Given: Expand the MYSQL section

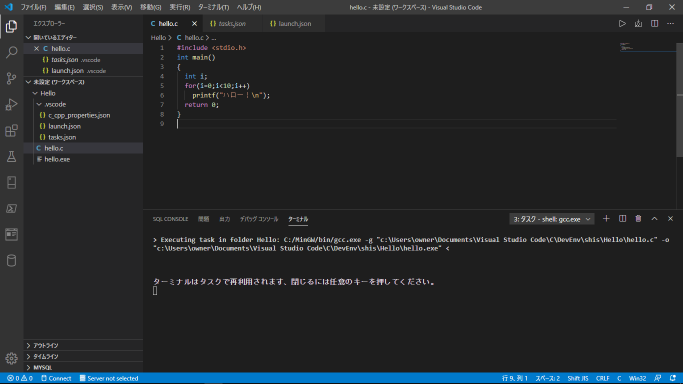Looking at the screenshot, I should click(83, 367).
